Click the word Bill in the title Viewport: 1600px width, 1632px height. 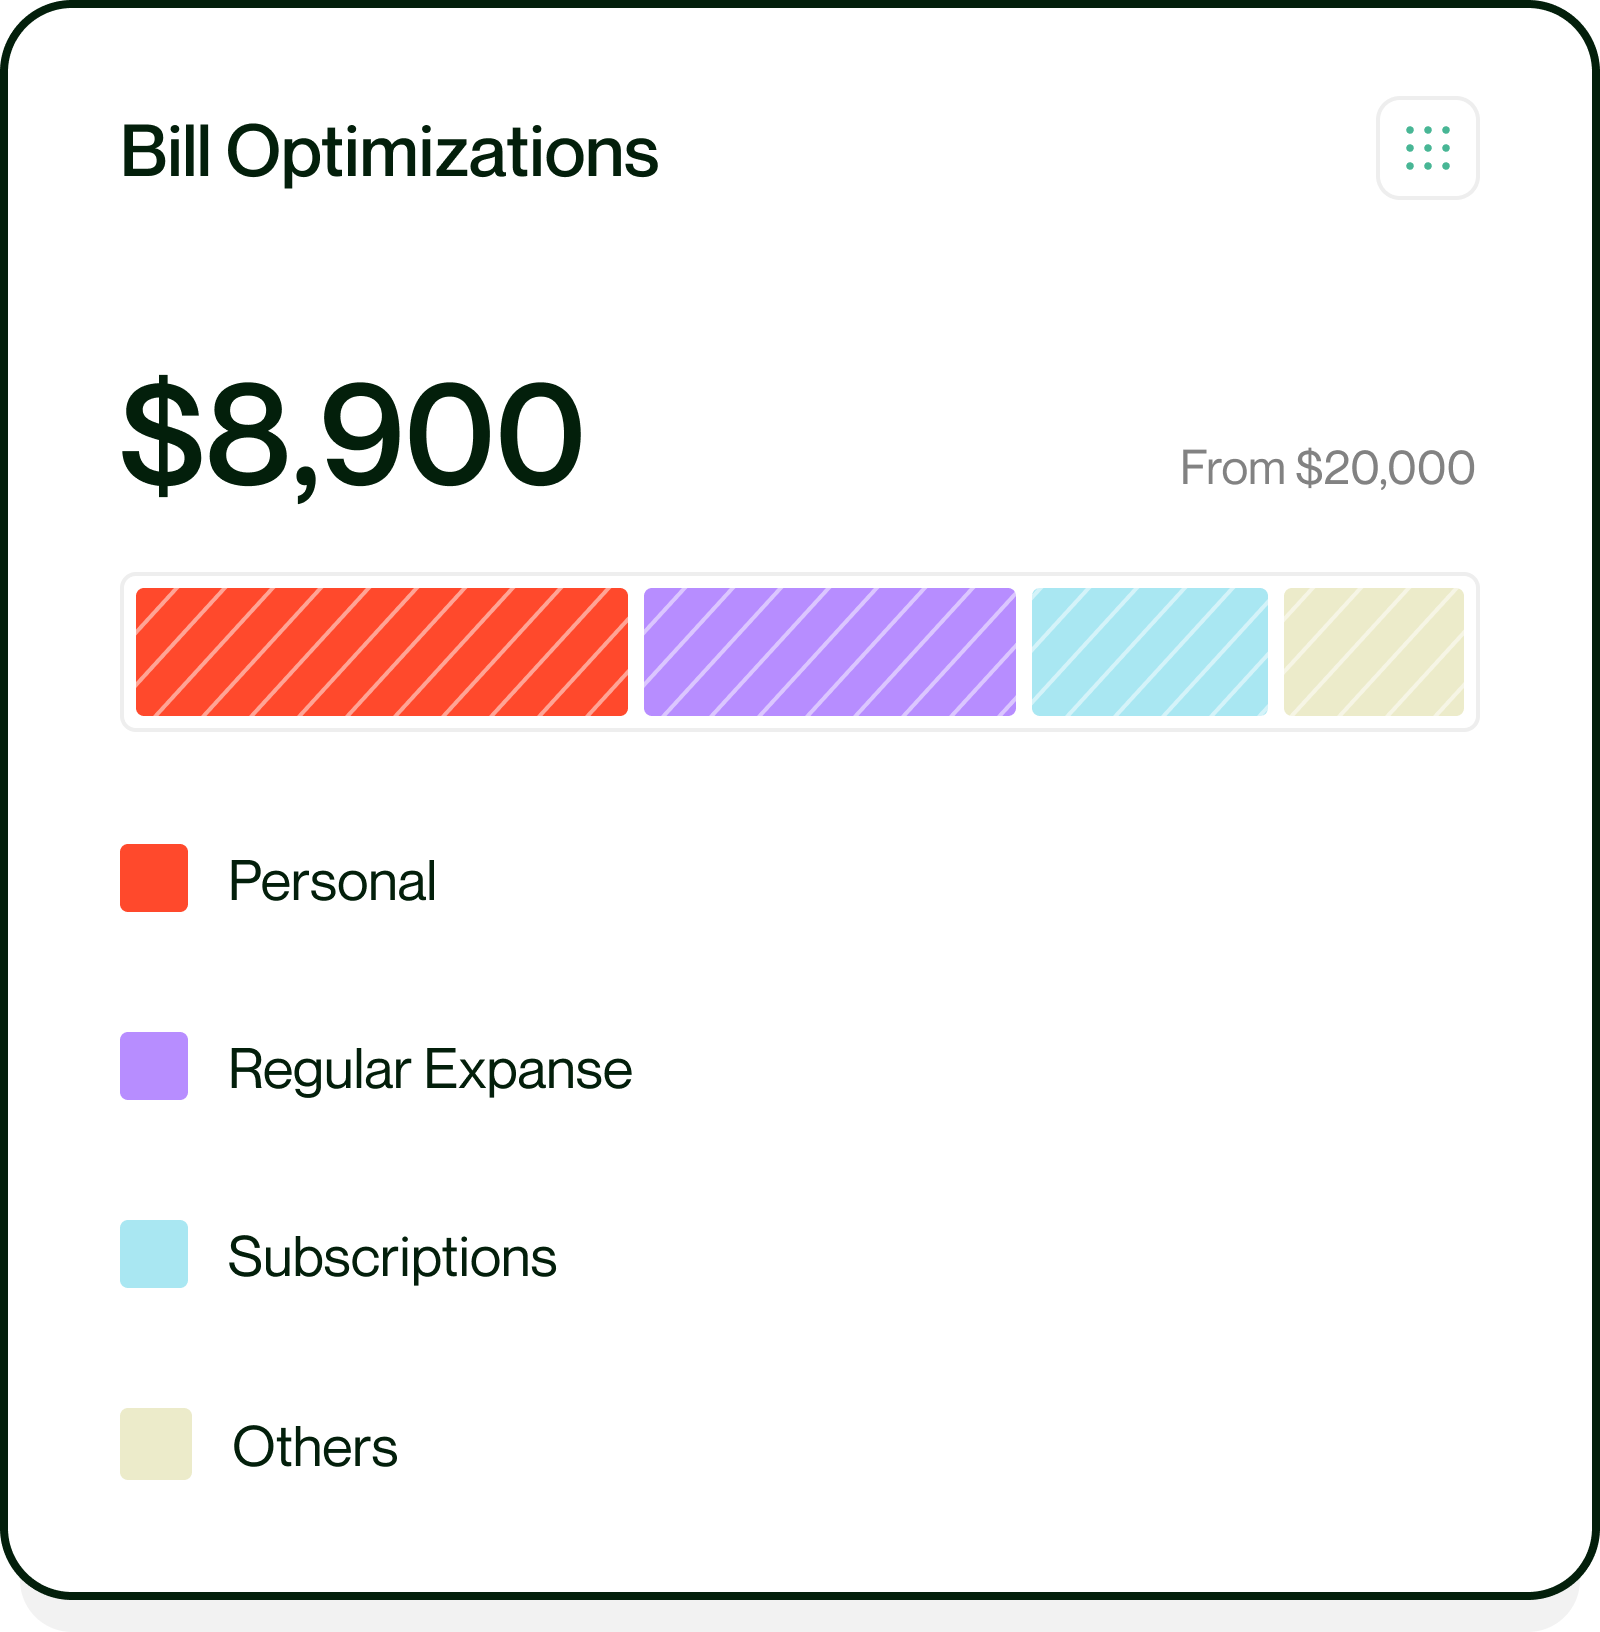(x=165, y=152)
